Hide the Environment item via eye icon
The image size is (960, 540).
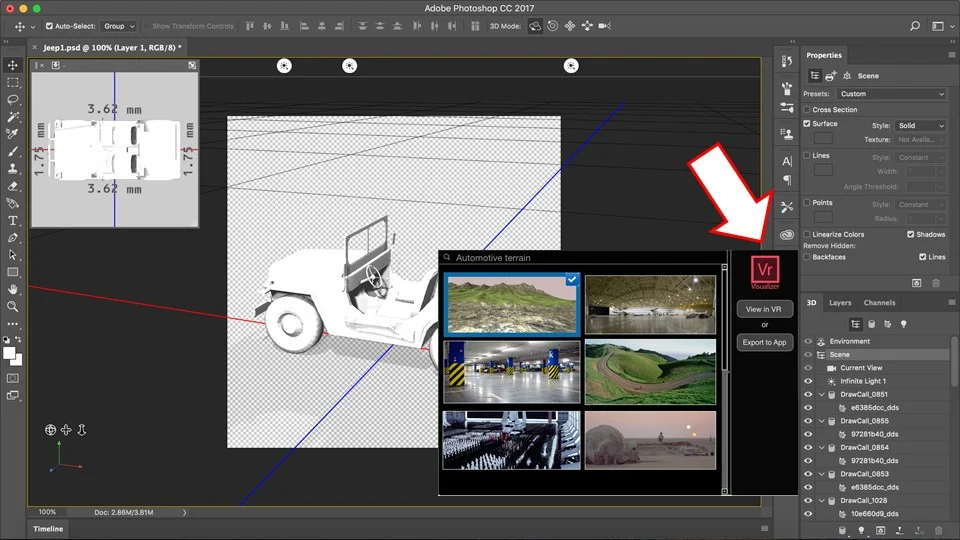[x=808, y=342]
